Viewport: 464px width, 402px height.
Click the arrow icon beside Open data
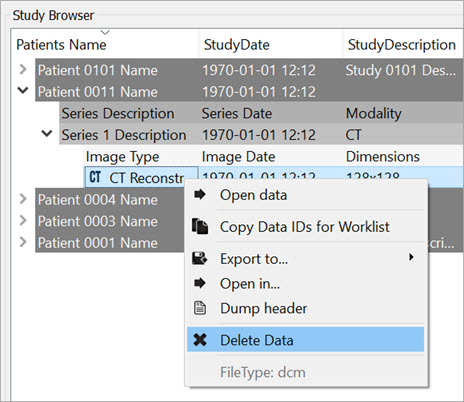tap(200, 194)
